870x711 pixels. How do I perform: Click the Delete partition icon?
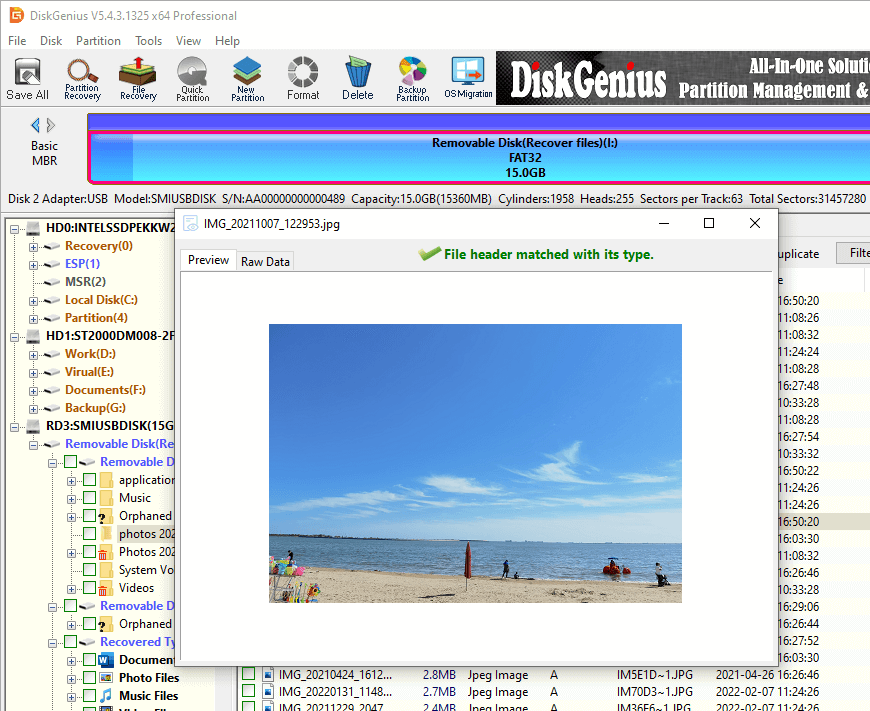click(357, 78)
